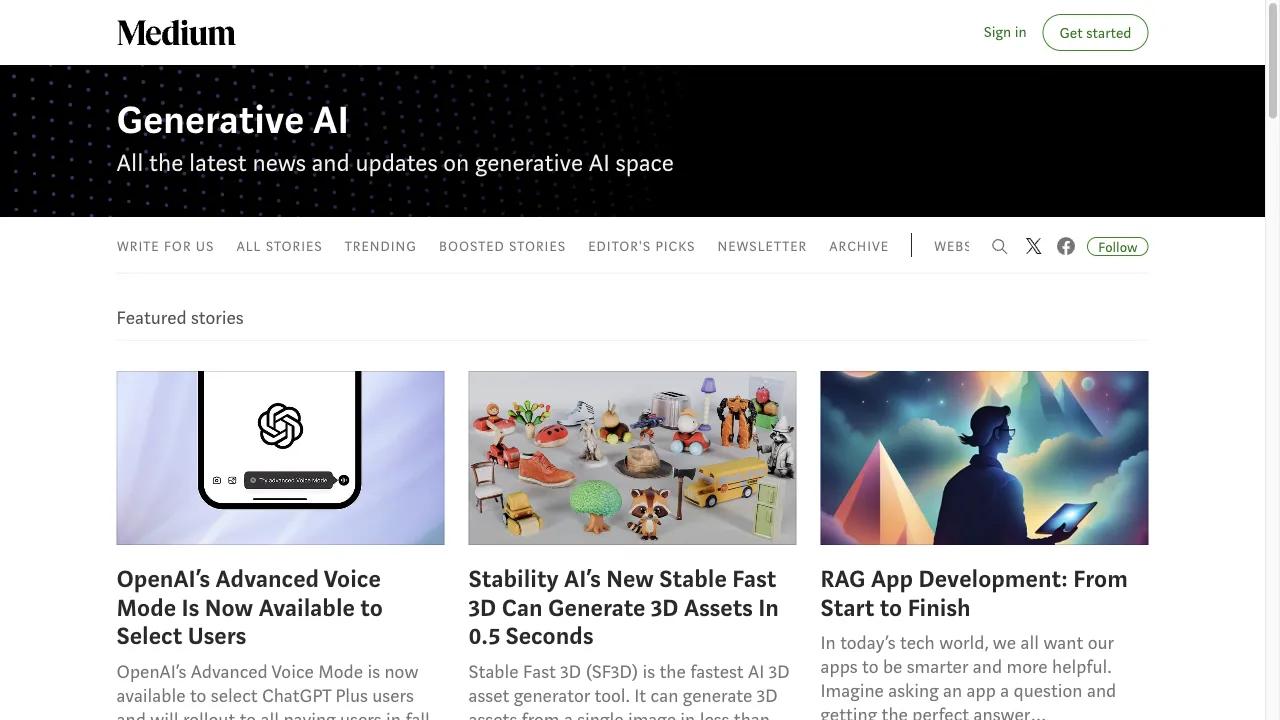This screenshot has height=720, width=1280.
Task: Click the tagline 'All the latest news and updates'
Action: tap(395, 163)
